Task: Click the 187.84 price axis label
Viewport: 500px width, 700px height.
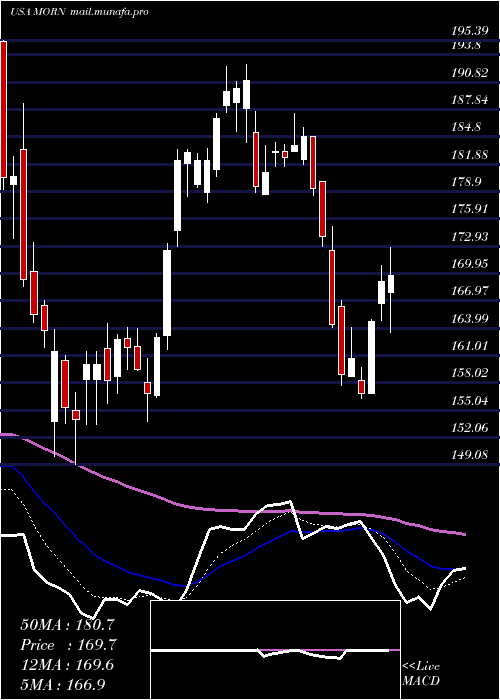Action: 469,100
